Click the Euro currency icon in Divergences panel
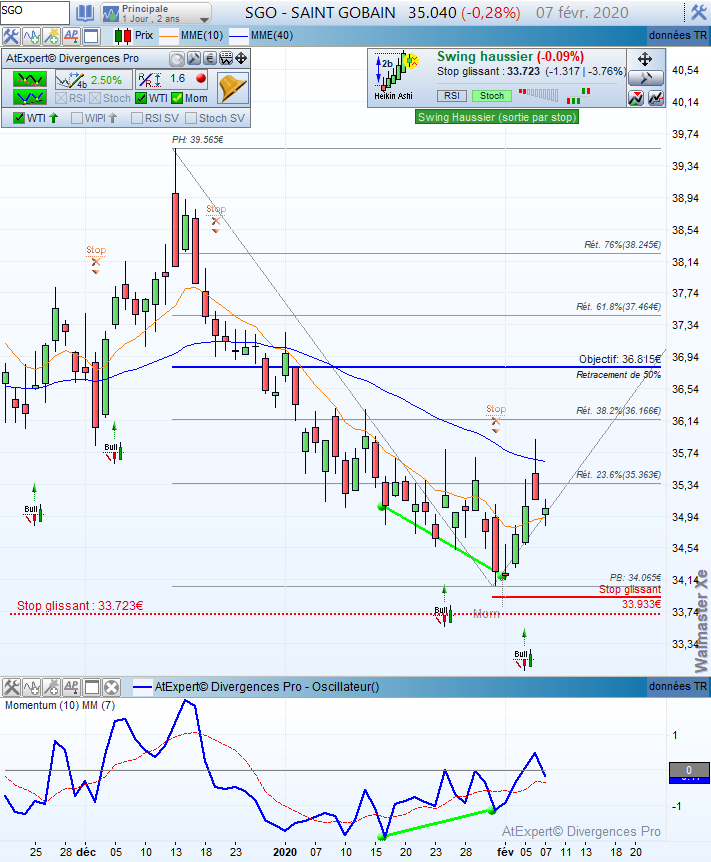 210,59
